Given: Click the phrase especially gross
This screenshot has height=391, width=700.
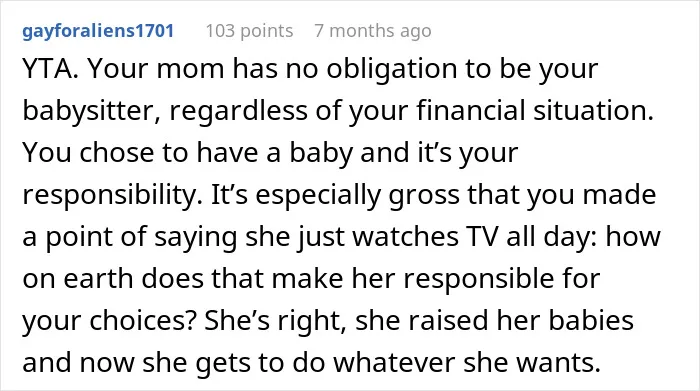Looking at the screenshot, I should click(358, 195).
